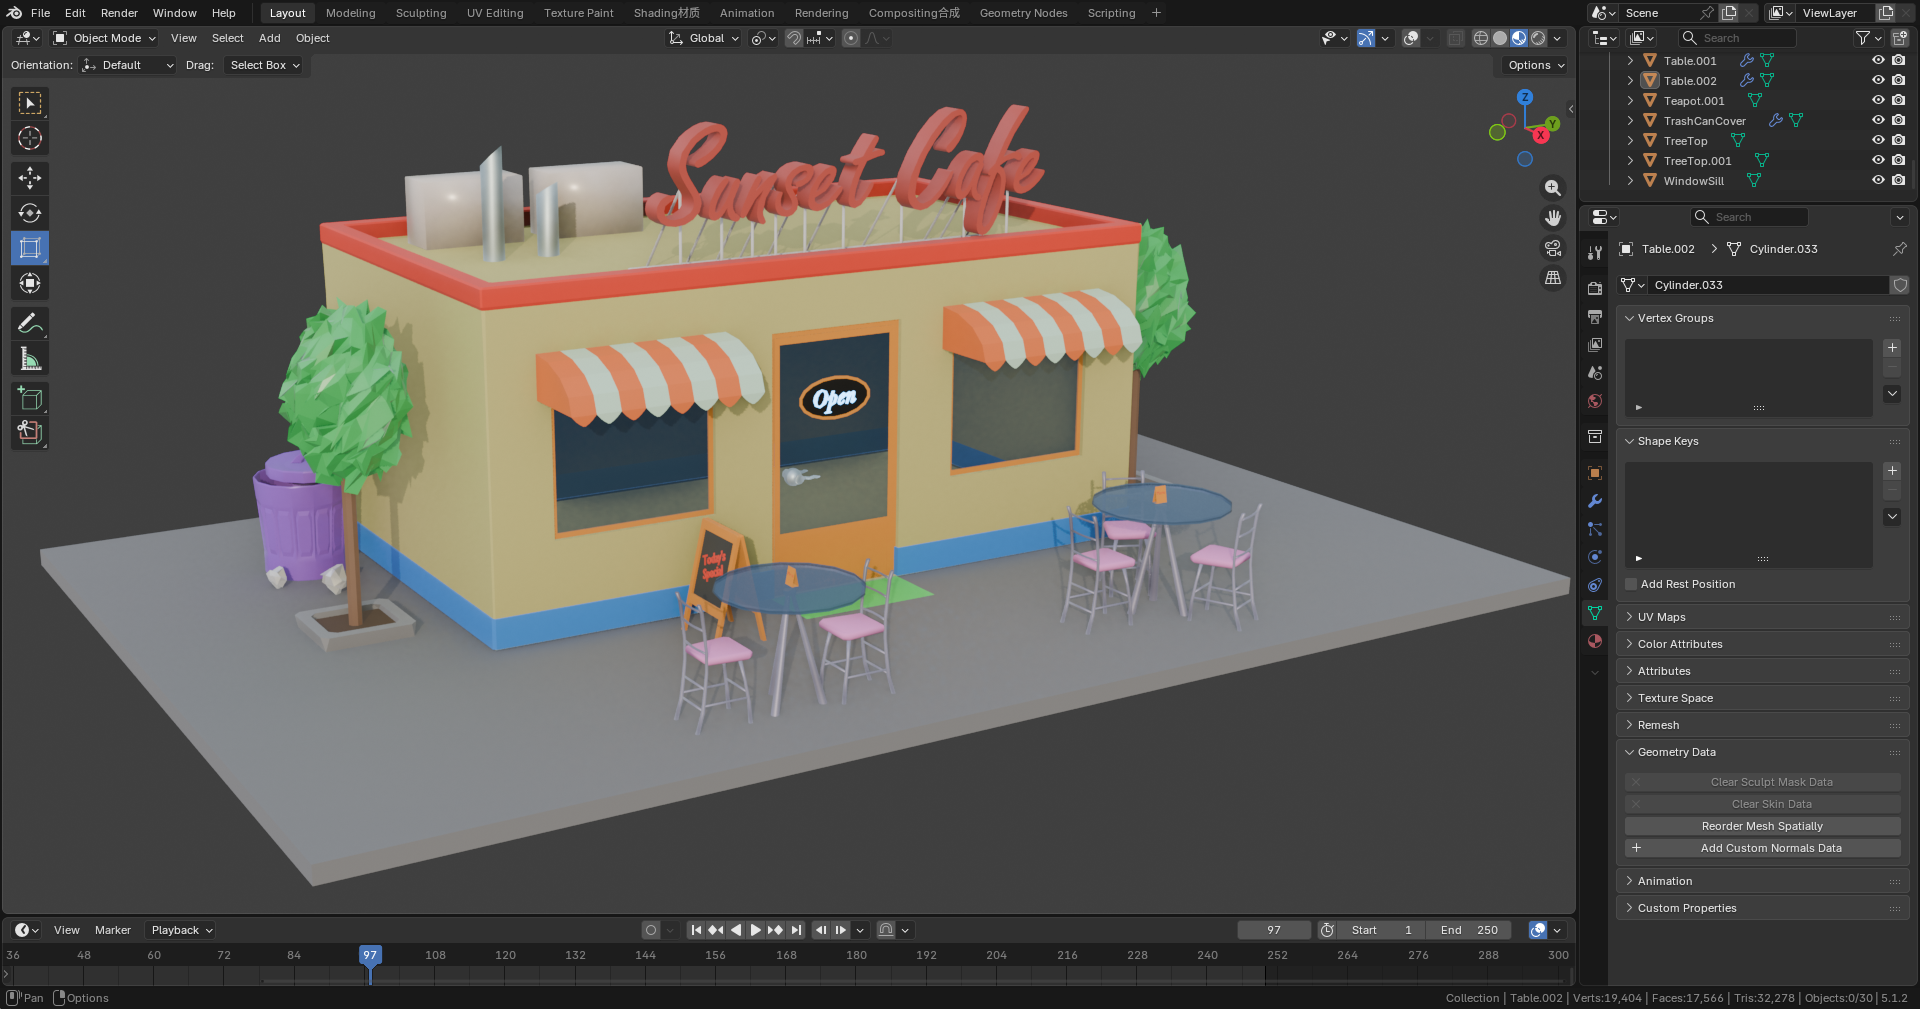Screen dimensions: 1920x1009
Task: Select the Transform tool
Action: point(30,283)
